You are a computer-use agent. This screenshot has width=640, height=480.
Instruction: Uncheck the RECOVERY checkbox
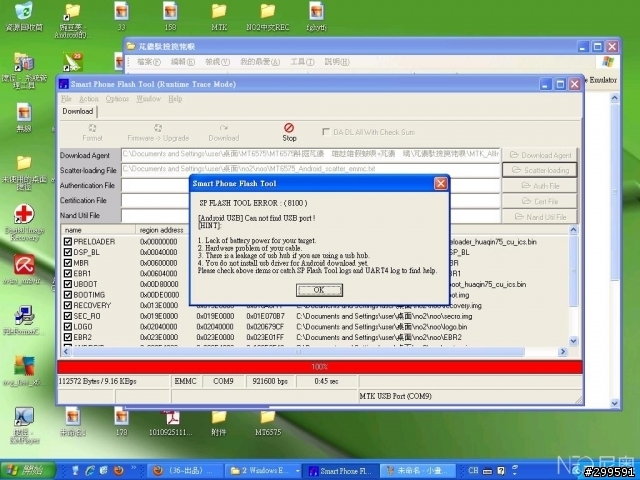68,305
